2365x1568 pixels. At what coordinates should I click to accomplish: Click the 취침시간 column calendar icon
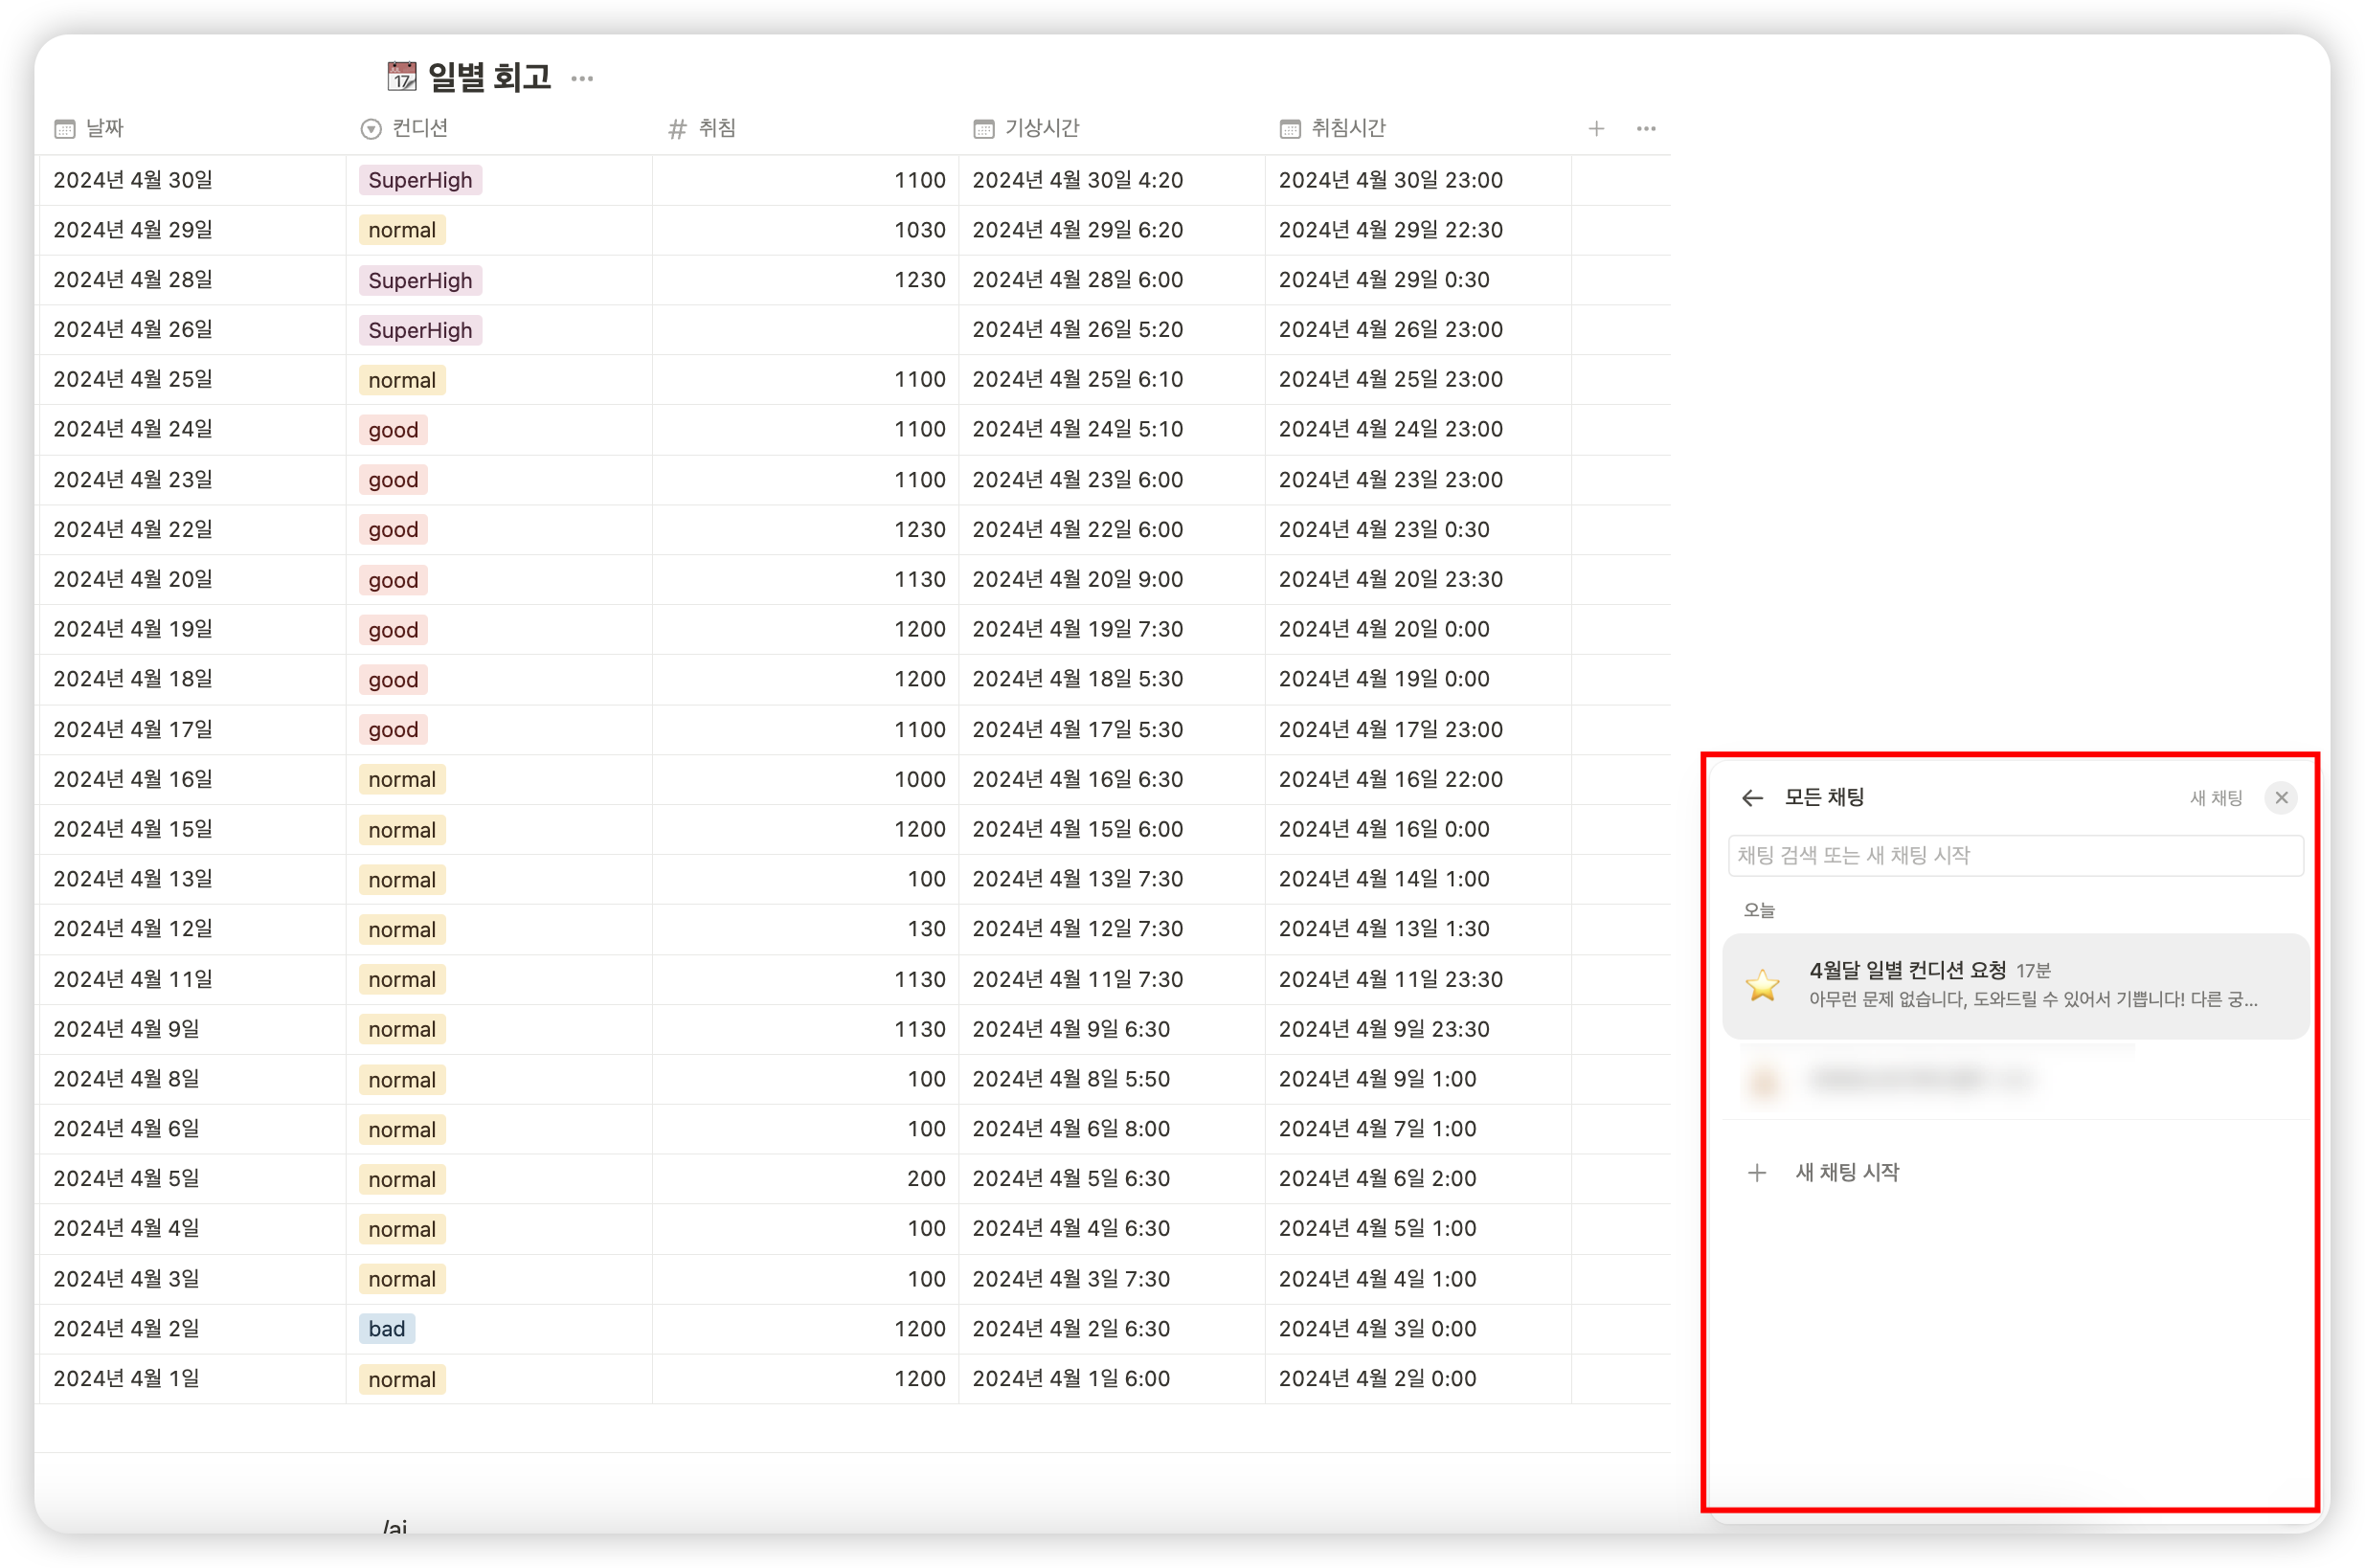click(x=1290, y=129)
